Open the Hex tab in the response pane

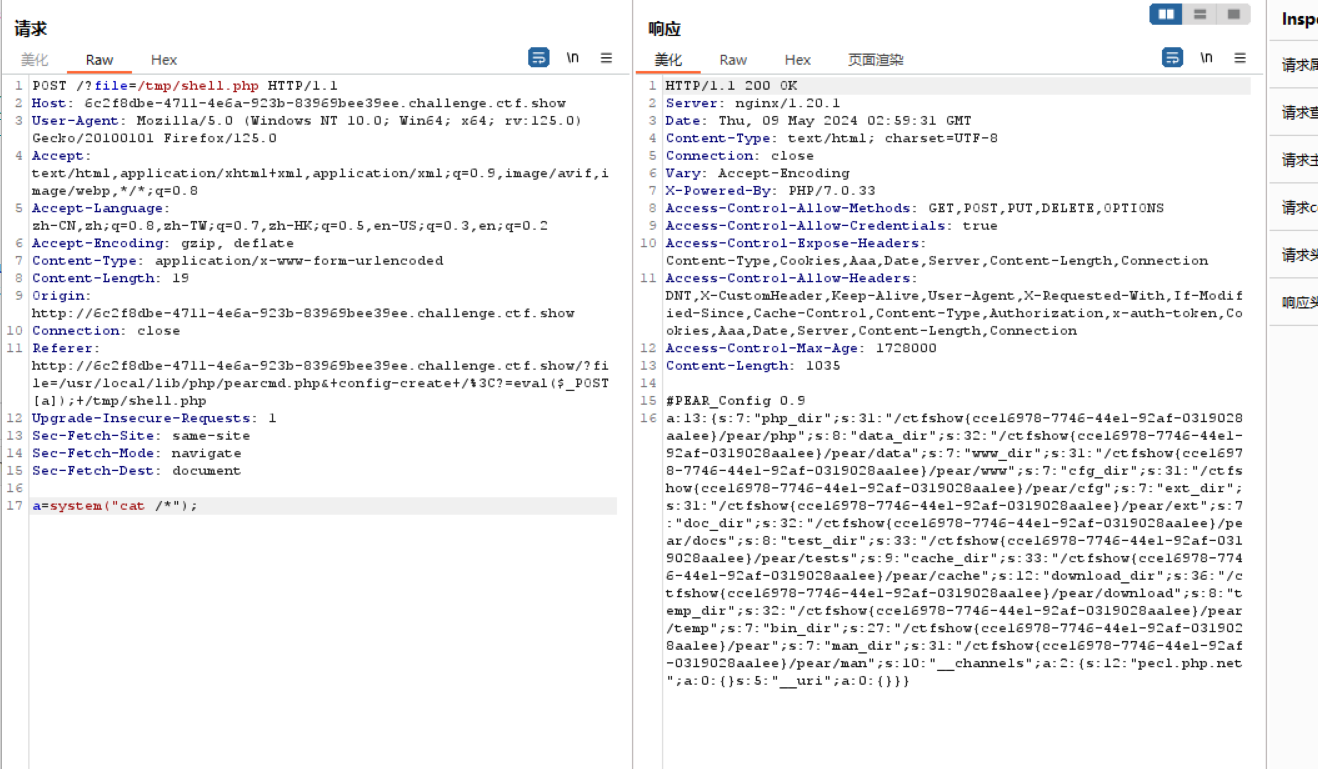[798, 60]
